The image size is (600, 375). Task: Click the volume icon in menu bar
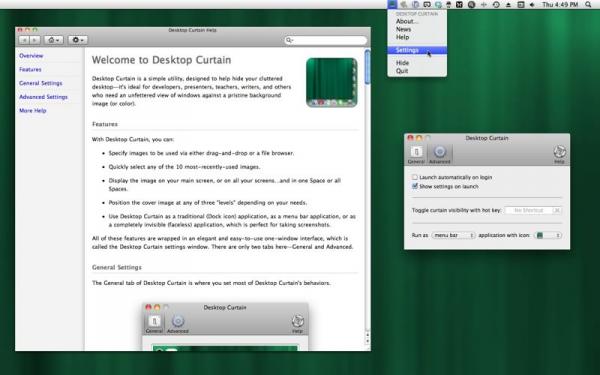click(x=532, y=5)
